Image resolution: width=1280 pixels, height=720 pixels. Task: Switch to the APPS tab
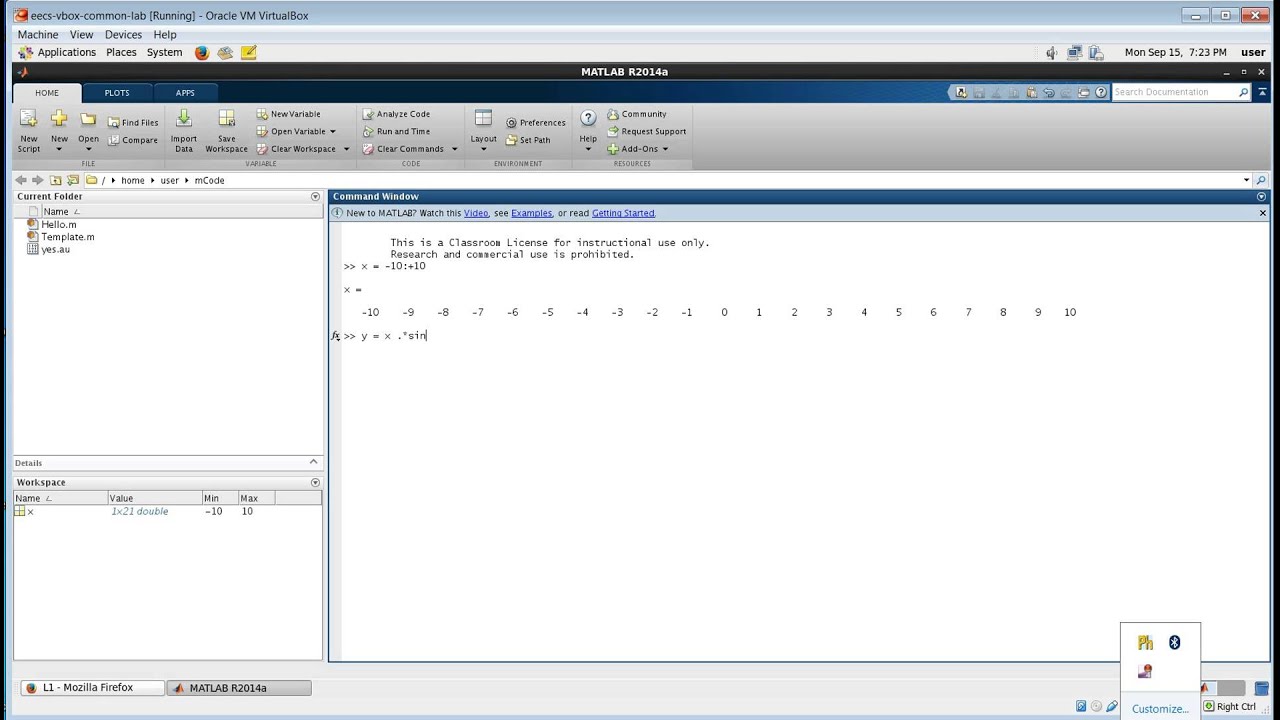tap(185, 93)
